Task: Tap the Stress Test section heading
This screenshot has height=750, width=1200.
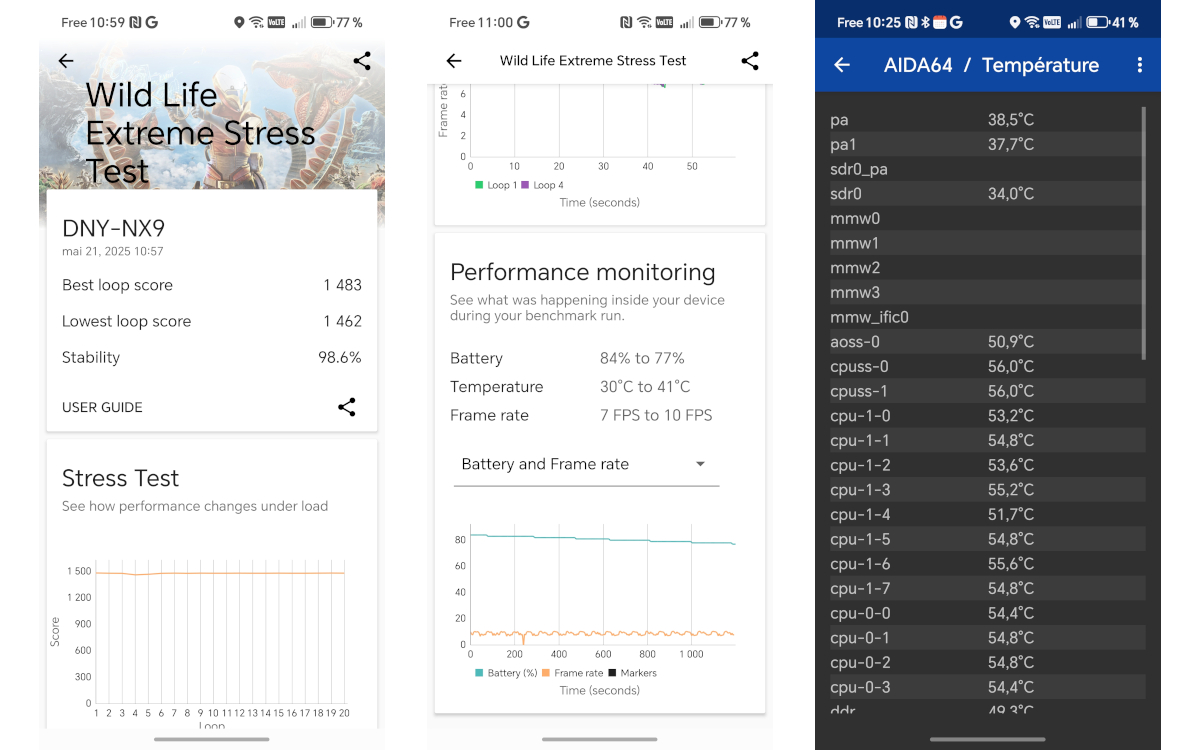Action: coord(120,478)
